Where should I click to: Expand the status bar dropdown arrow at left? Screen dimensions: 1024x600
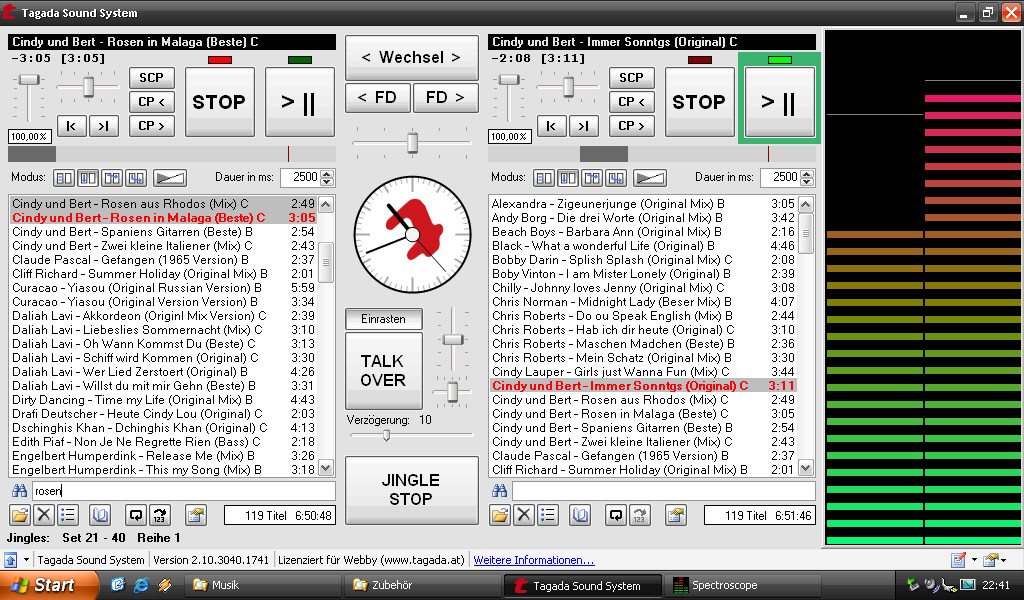point(26,560)
